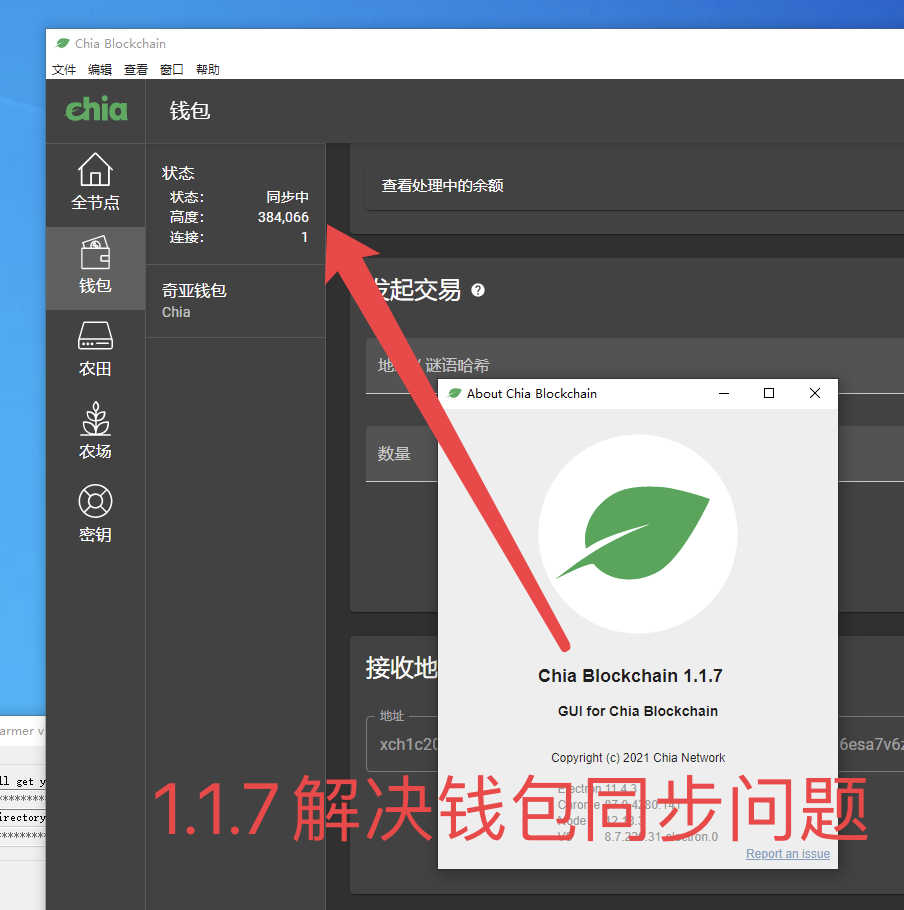This screenshot has height=910, width=904.
Task: Click the large leaf logo in About dialog
Action: tap(637, 534)
